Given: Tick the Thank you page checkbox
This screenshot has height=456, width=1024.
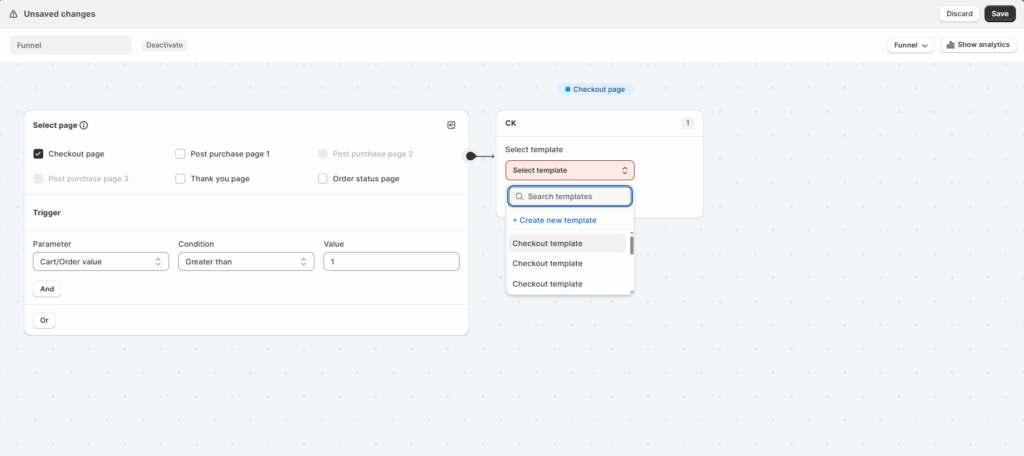Looking at the screenshot, I should pyautogui.click(x=180, y=179).
